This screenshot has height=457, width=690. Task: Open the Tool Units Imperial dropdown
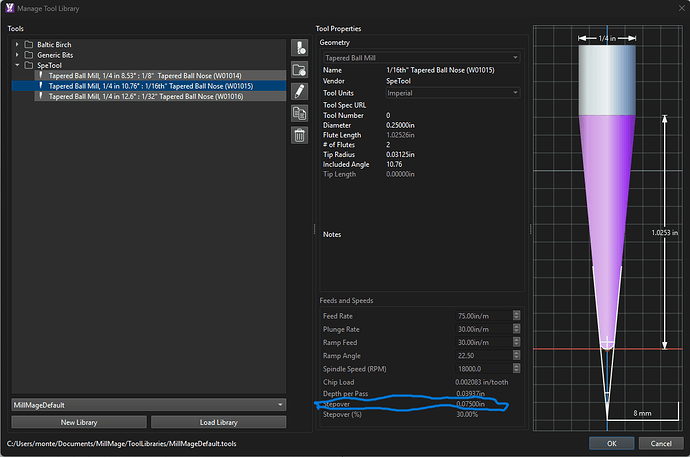[452, 93]
